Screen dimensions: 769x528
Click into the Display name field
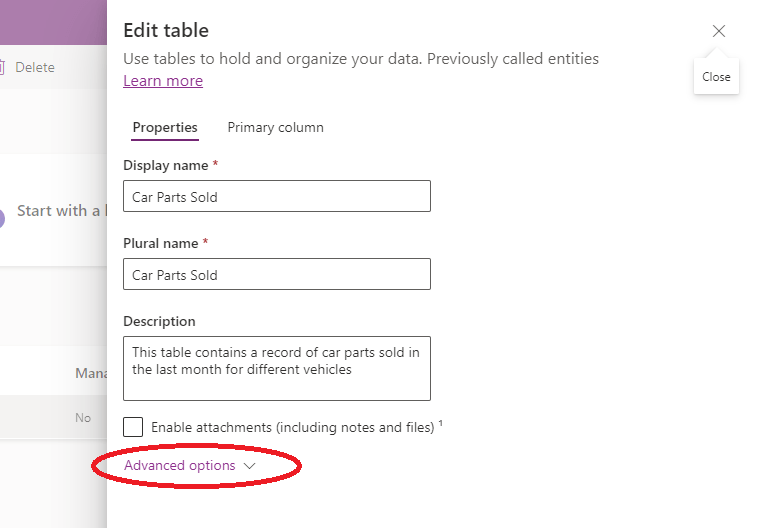277,197
